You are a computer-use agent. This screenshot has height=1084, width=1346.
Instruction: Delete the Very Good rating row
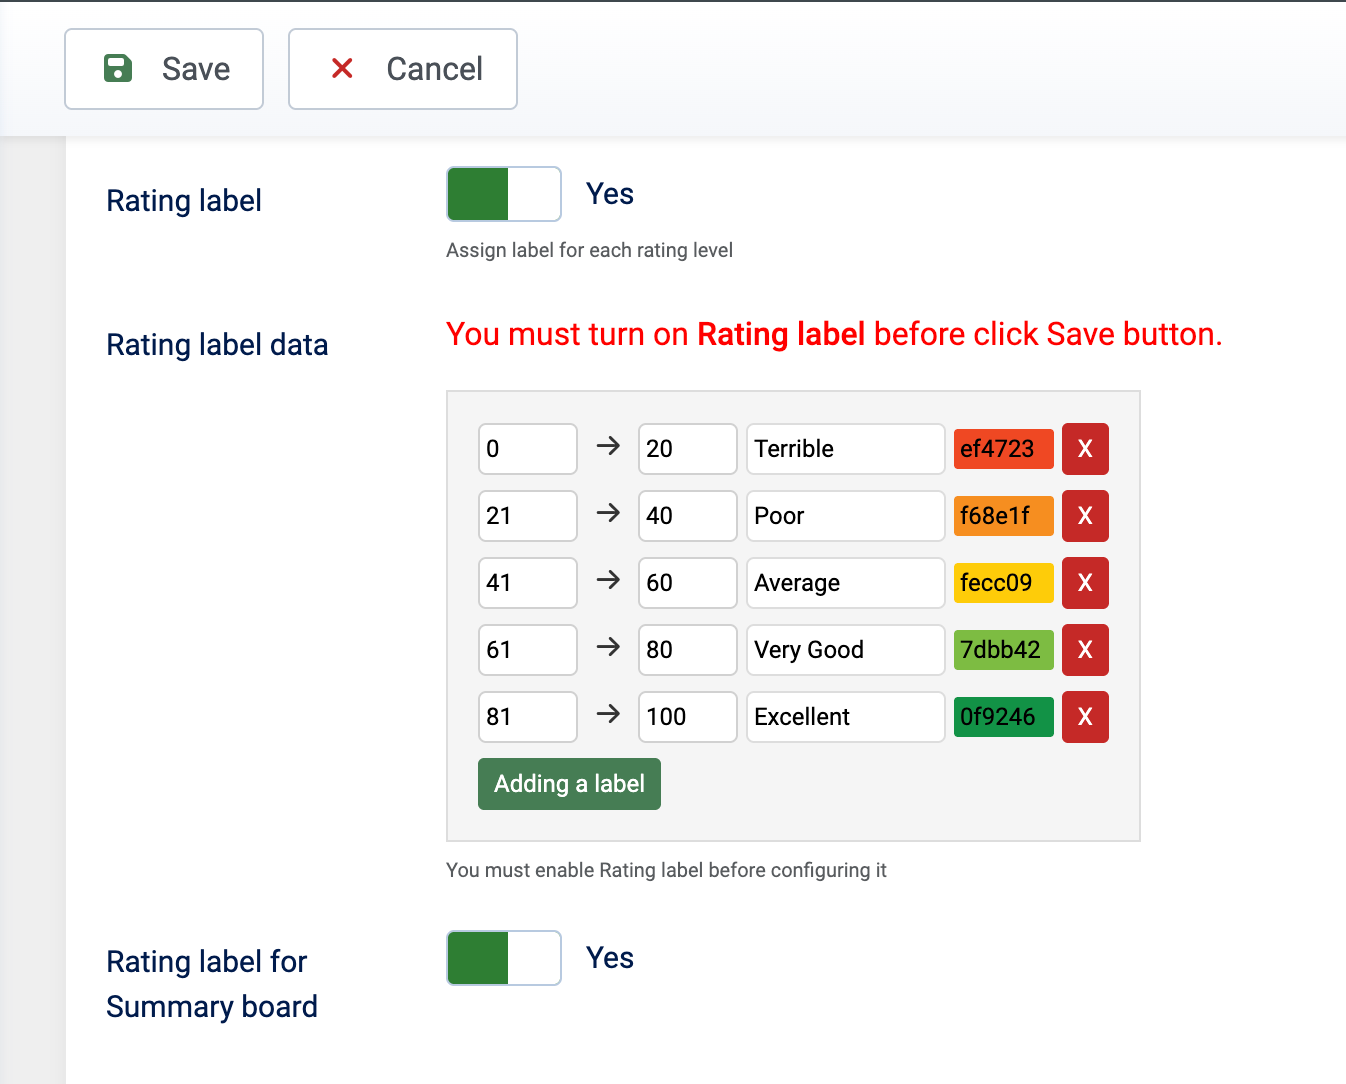[x=1085, y=649]
